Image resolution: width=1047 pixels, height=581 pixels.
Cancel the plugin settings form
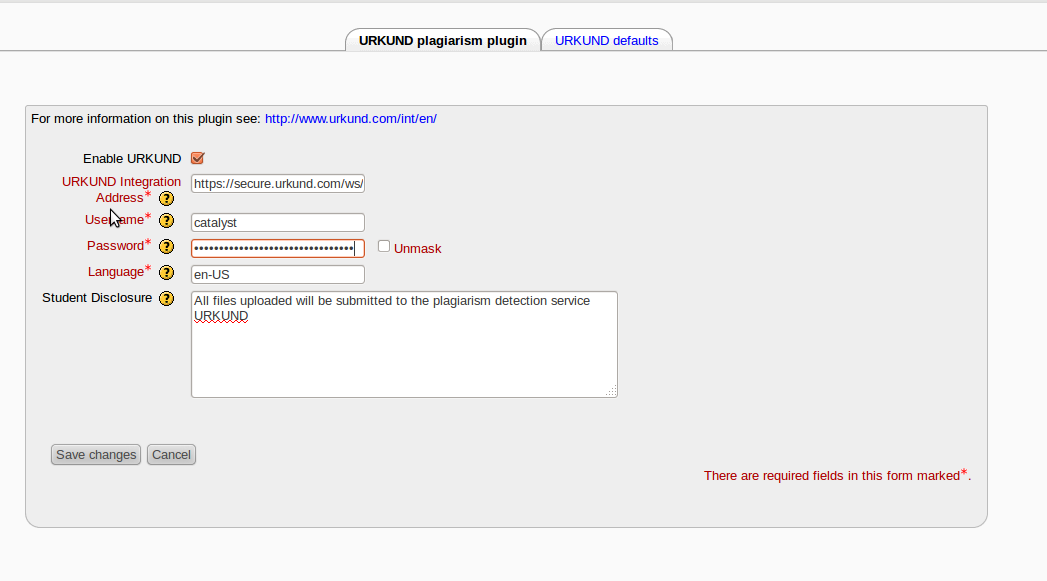click(171, 455)
